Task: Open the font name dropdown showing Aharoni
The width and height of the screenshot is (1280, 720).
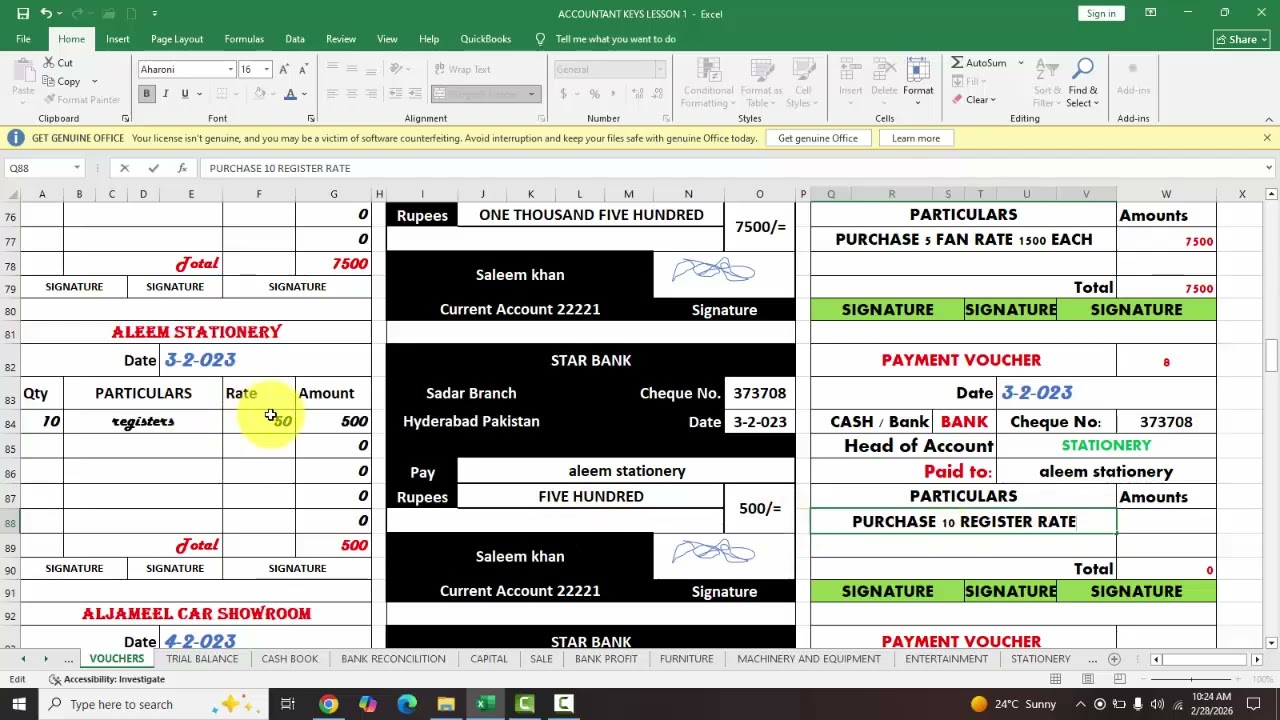Action: coord(230,70)
